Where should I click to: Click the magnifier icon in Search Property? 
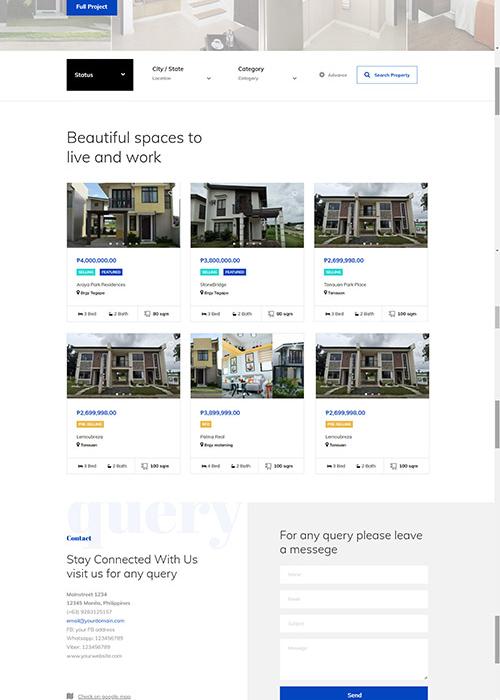pos(367,75)
